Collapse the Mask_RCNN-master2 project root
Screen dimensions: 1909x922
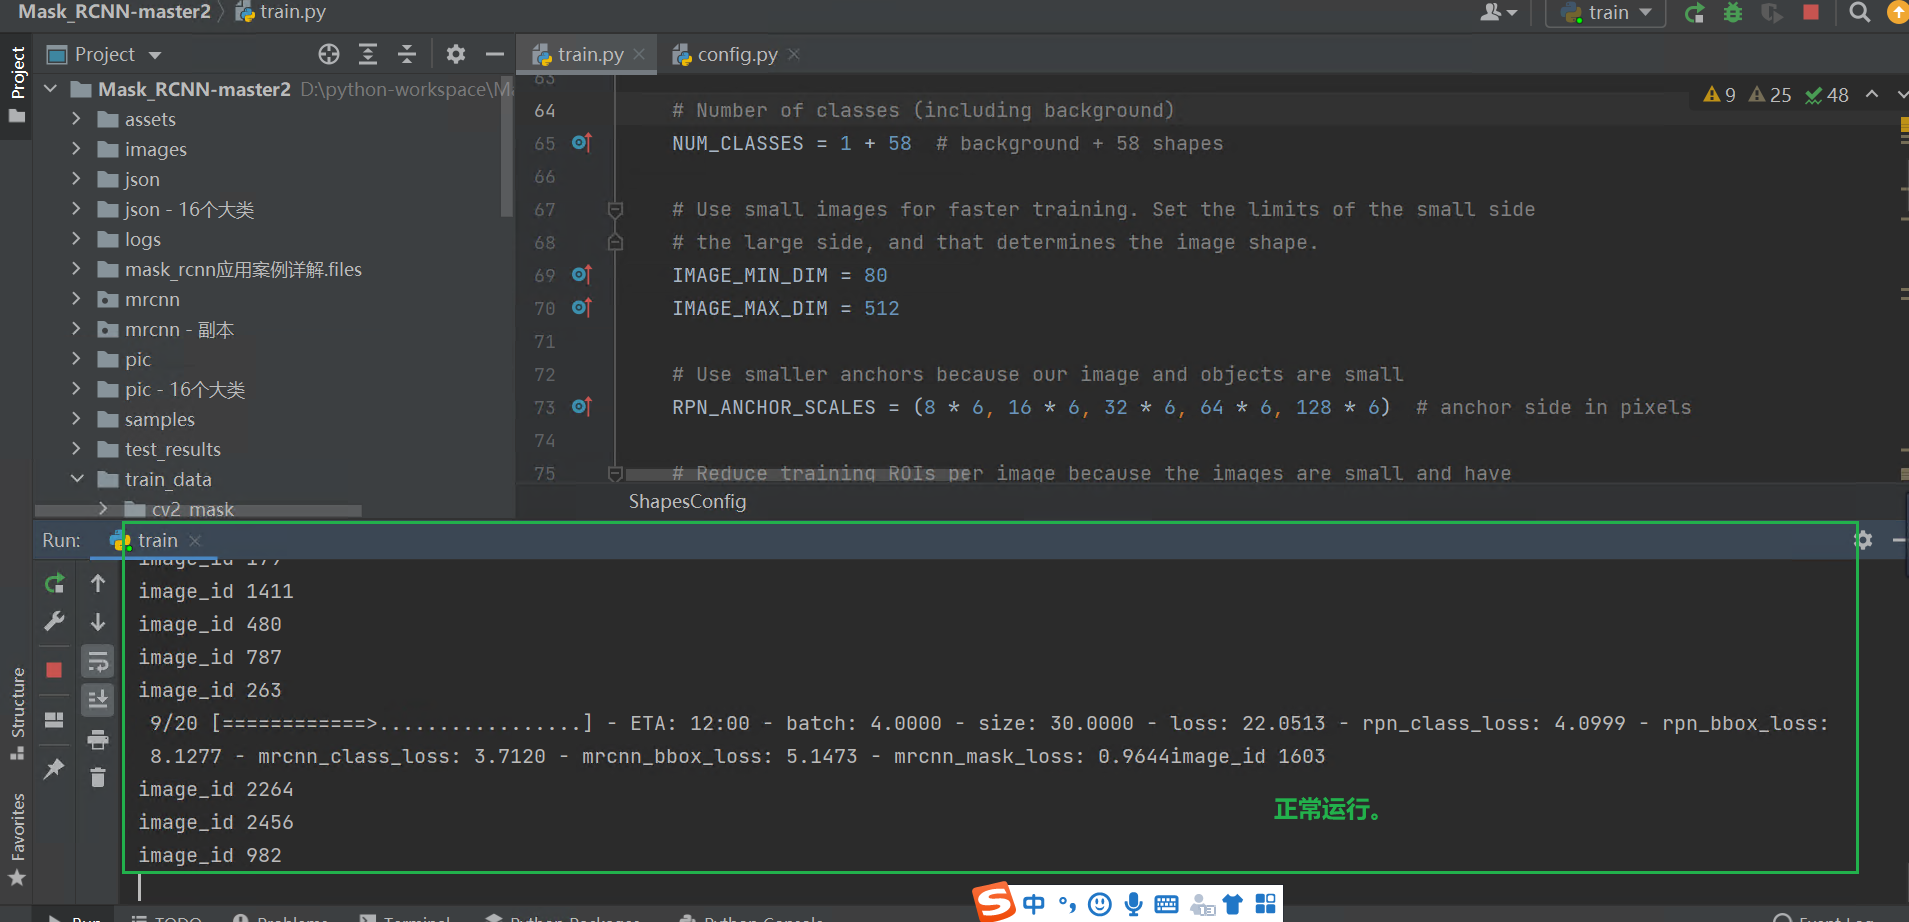coord(50,88)
